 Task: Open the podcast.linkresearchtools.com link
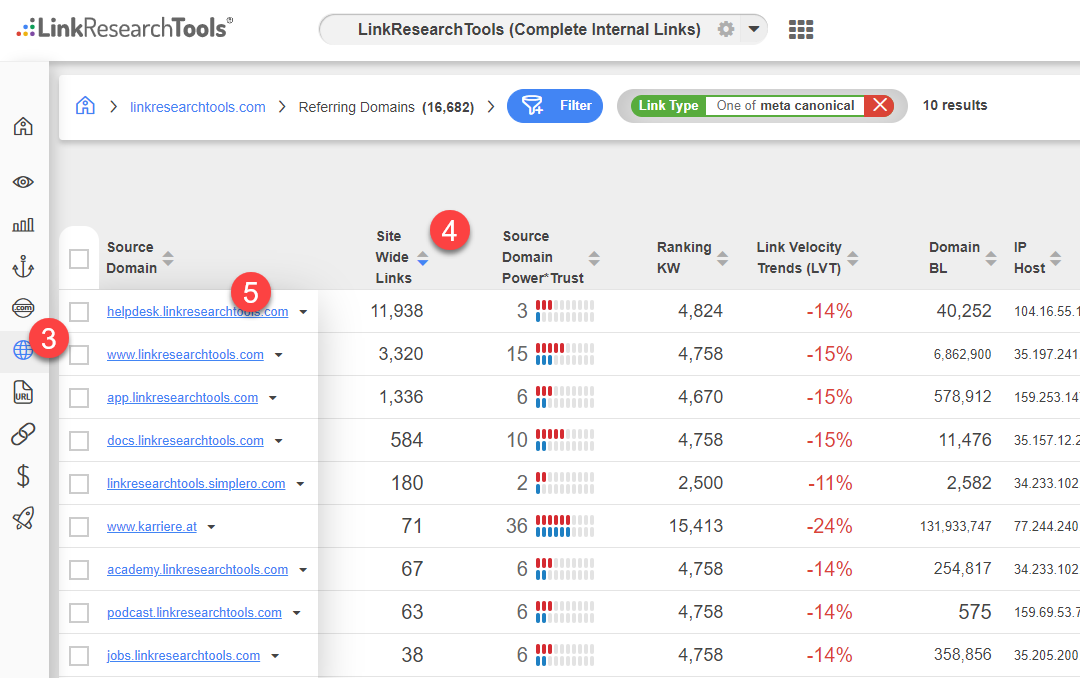tap(194, 612)
